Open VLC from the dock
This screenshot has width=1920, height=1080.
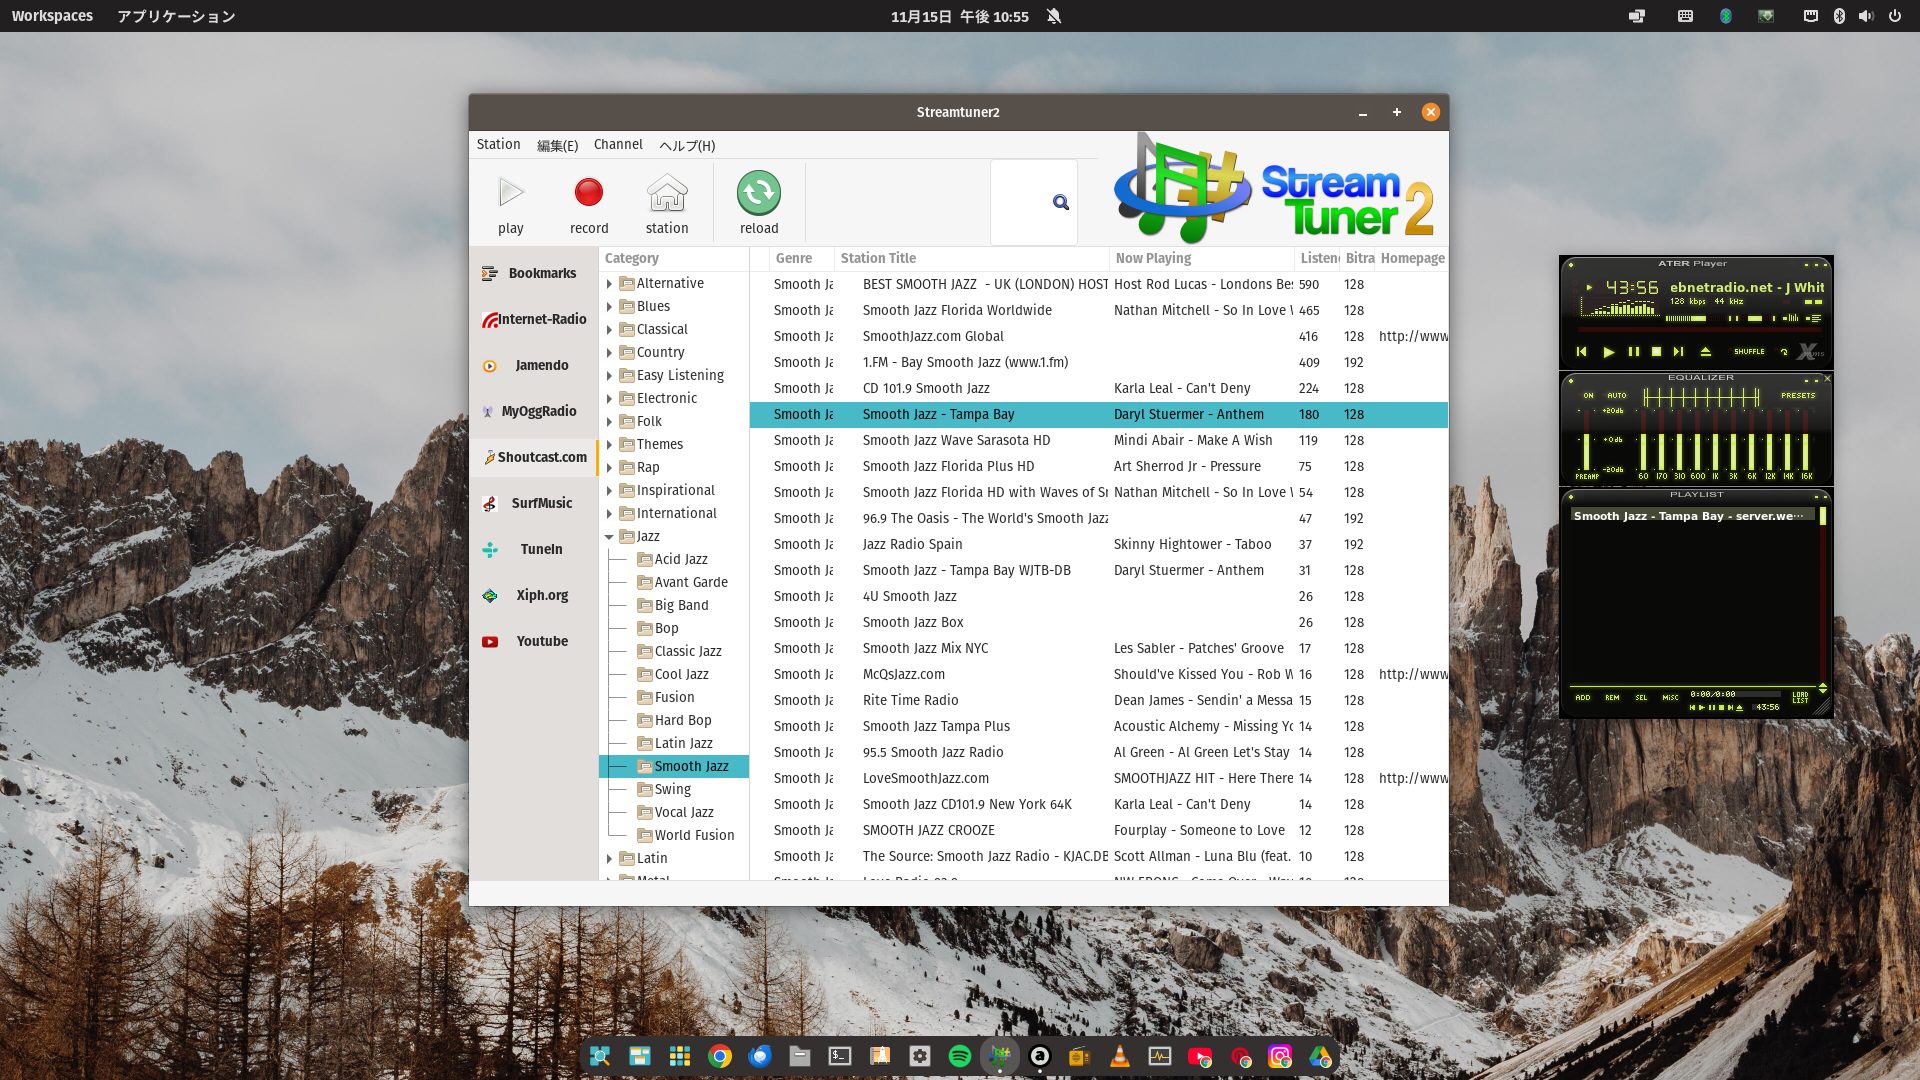coord(1119,1056)
